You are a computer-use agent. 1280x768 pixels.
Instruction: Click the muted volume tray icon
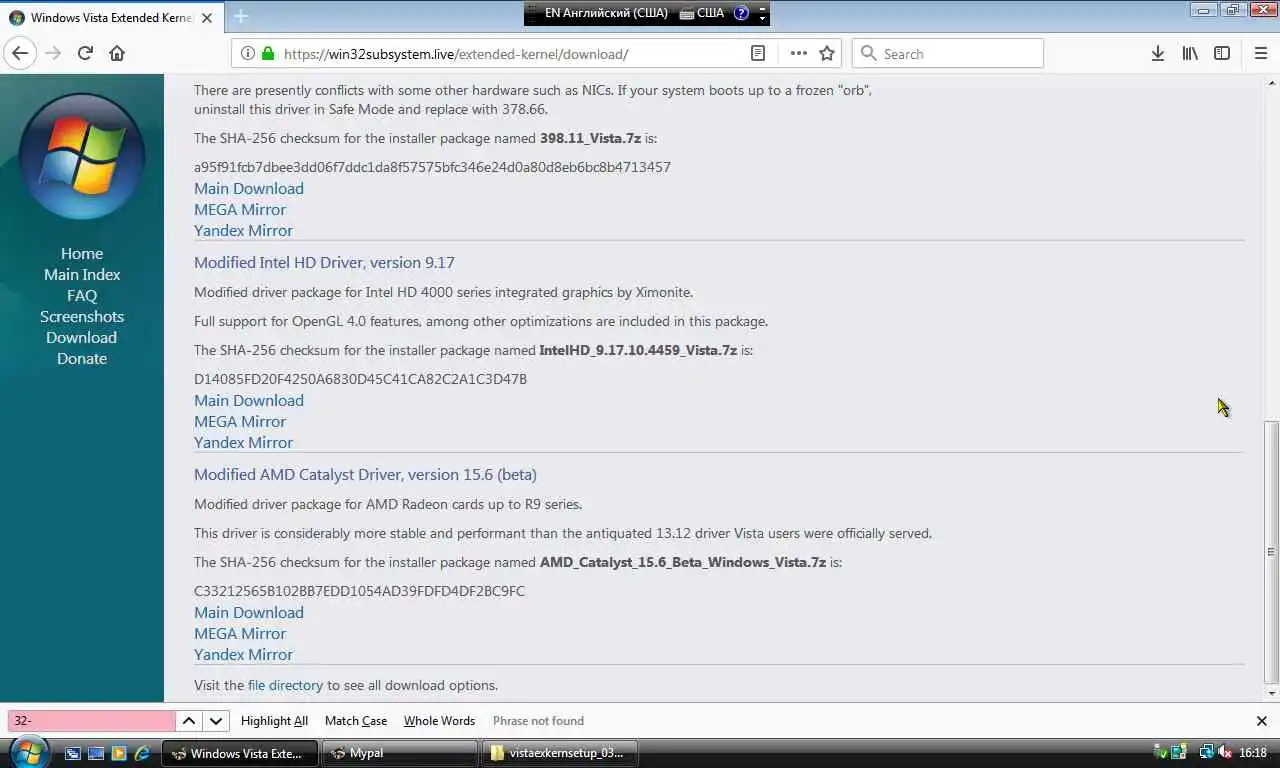tap(1226, 753)
